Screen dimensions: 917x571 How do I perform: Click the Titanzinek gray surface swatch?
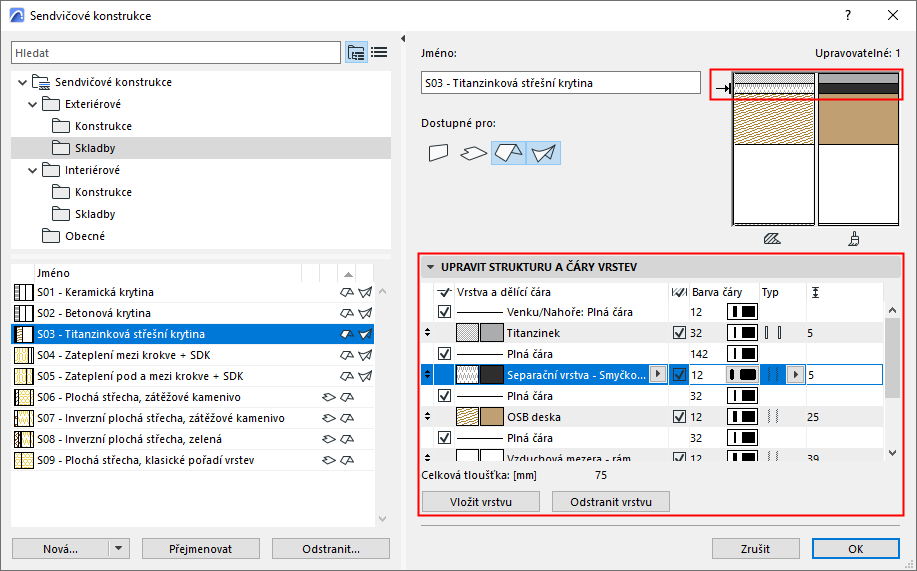pos(492,333)
